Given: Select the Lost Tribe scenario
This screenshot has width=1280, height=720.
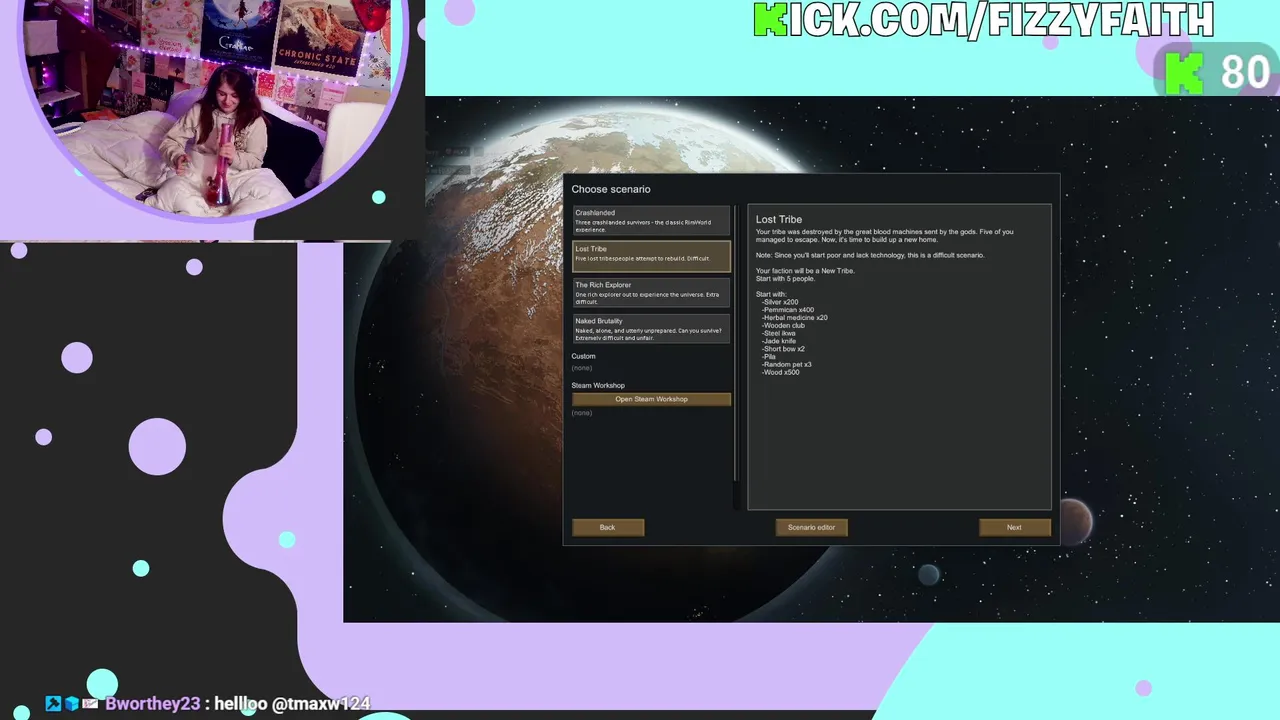Looking at the screenshot, I should click(x=651, y=256).
